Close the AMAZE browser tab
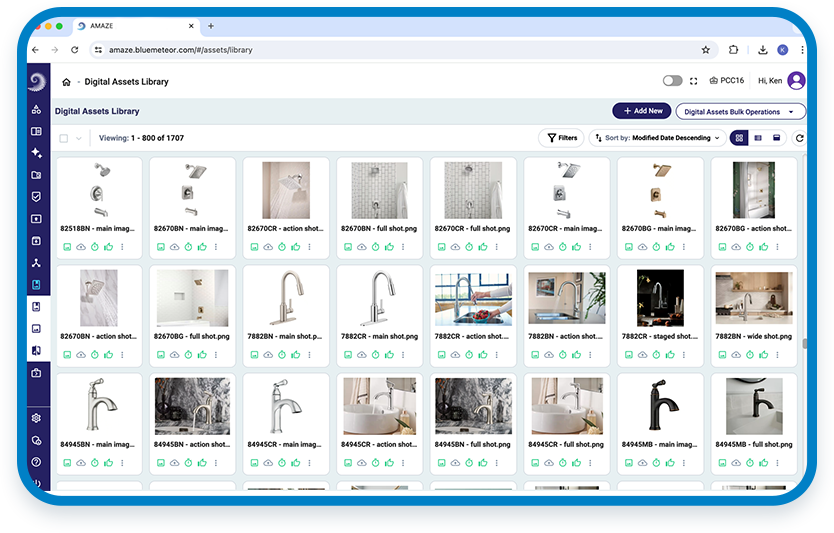Viewport: 834px width, 533px height. pyautogui.click(x=191, y=26)
